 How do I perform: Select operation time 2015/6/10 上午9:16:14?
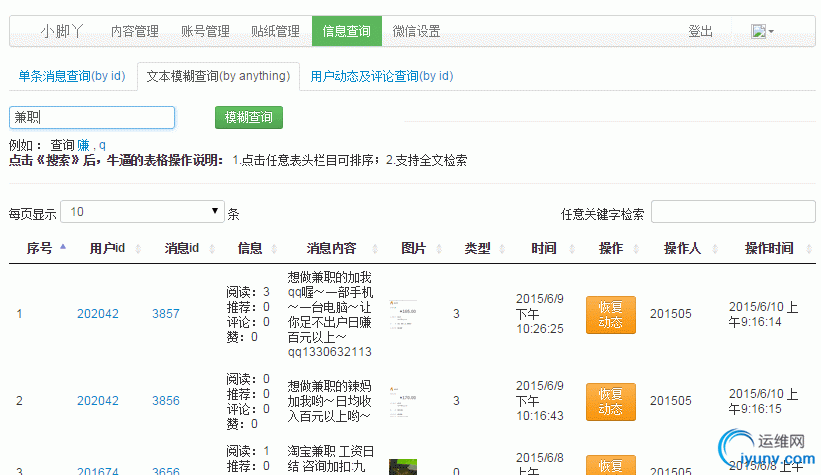[x=763, y=314]
